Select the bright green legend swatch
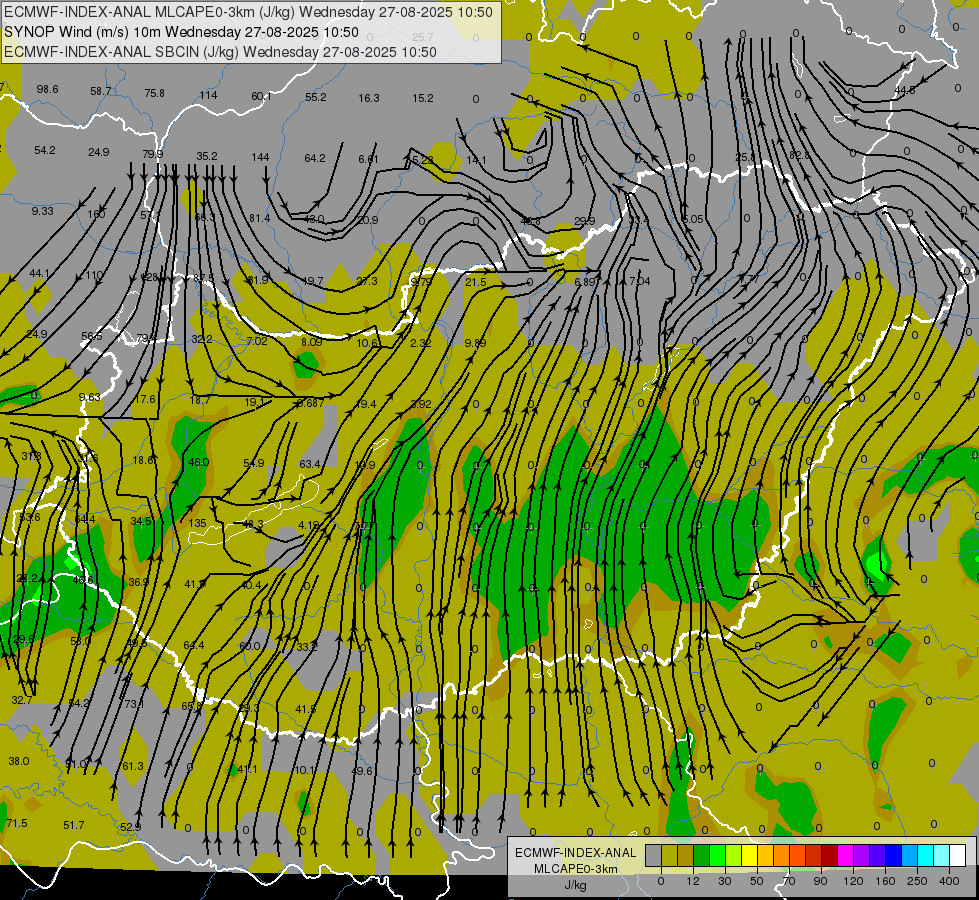Viewport: 979px width, 900px height. coord(718,856)
